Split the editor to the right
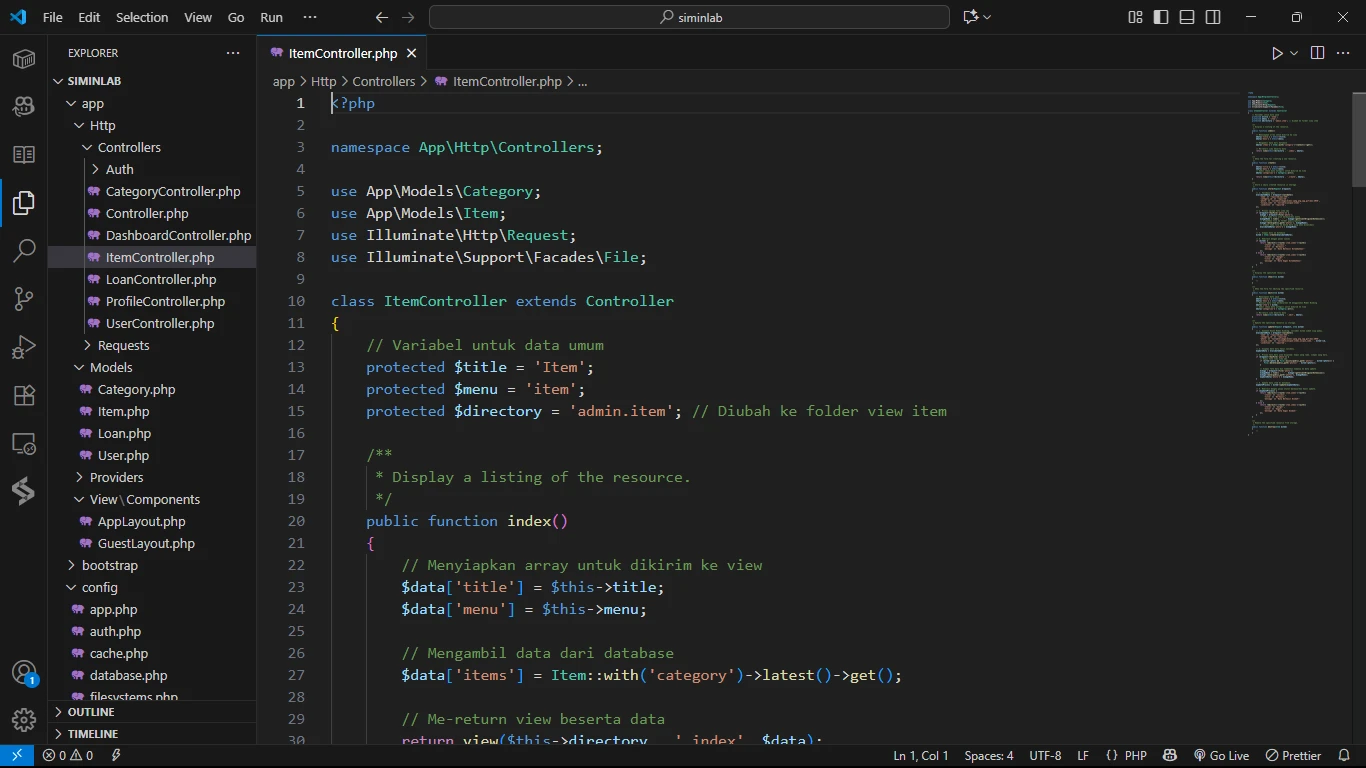This screenshot has width=1366, height=768. [1317, 53]
